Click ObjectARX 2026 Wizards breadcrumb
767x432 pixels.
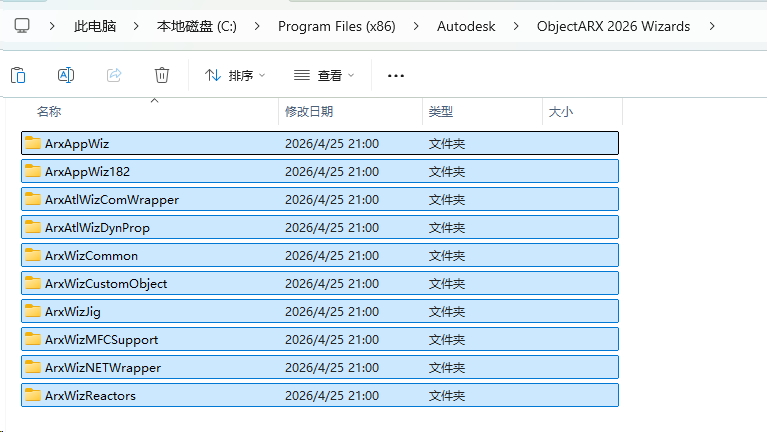(613, 26)
